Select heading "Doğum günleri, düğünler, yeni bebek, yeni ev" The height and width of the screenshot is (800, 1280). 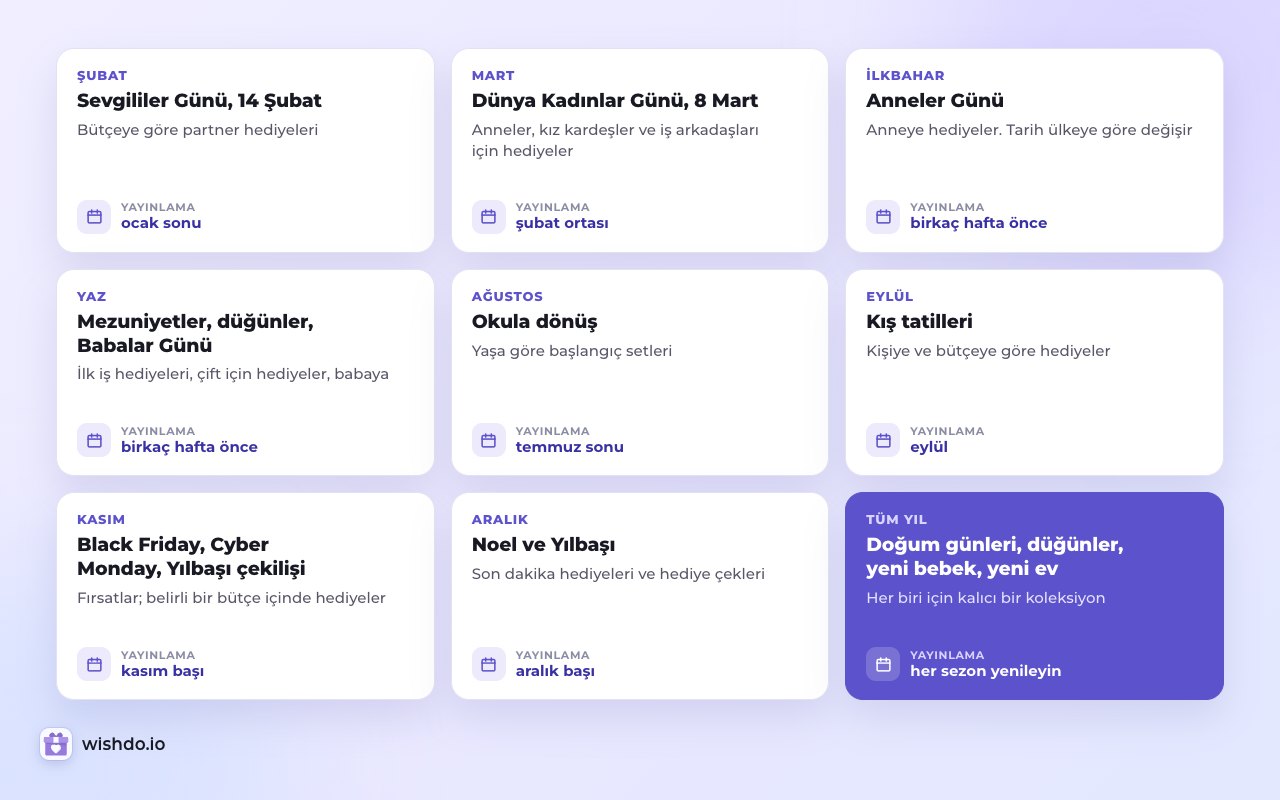pos(995,556)
